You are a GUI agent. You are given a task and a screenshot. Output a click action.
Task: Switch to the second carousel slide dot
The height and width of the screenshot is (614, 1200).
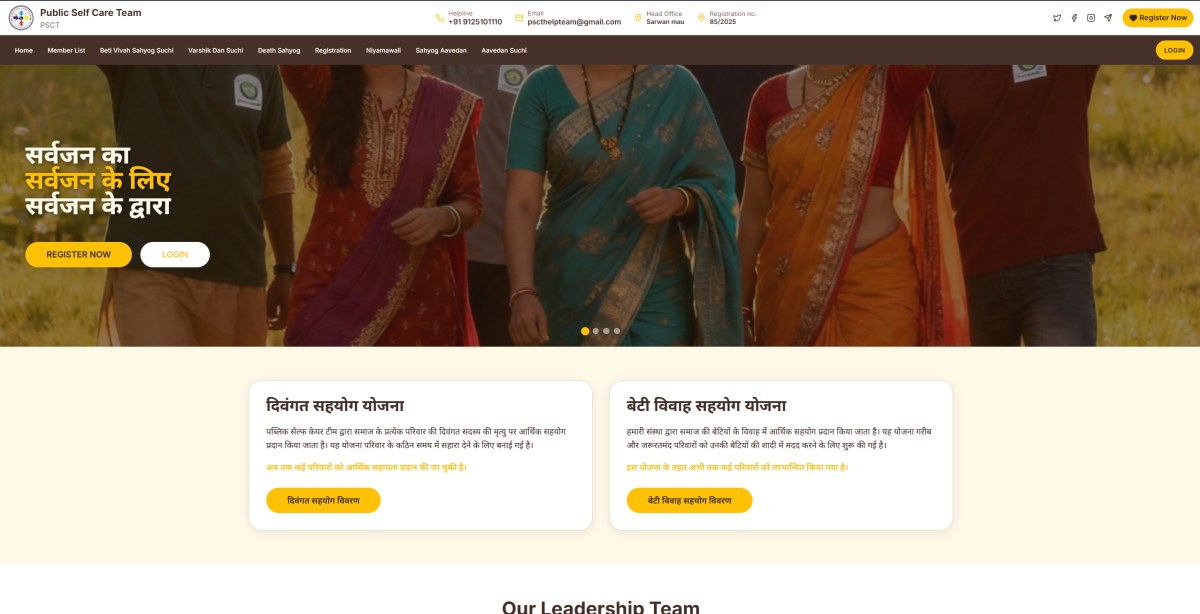coord(596,330)
